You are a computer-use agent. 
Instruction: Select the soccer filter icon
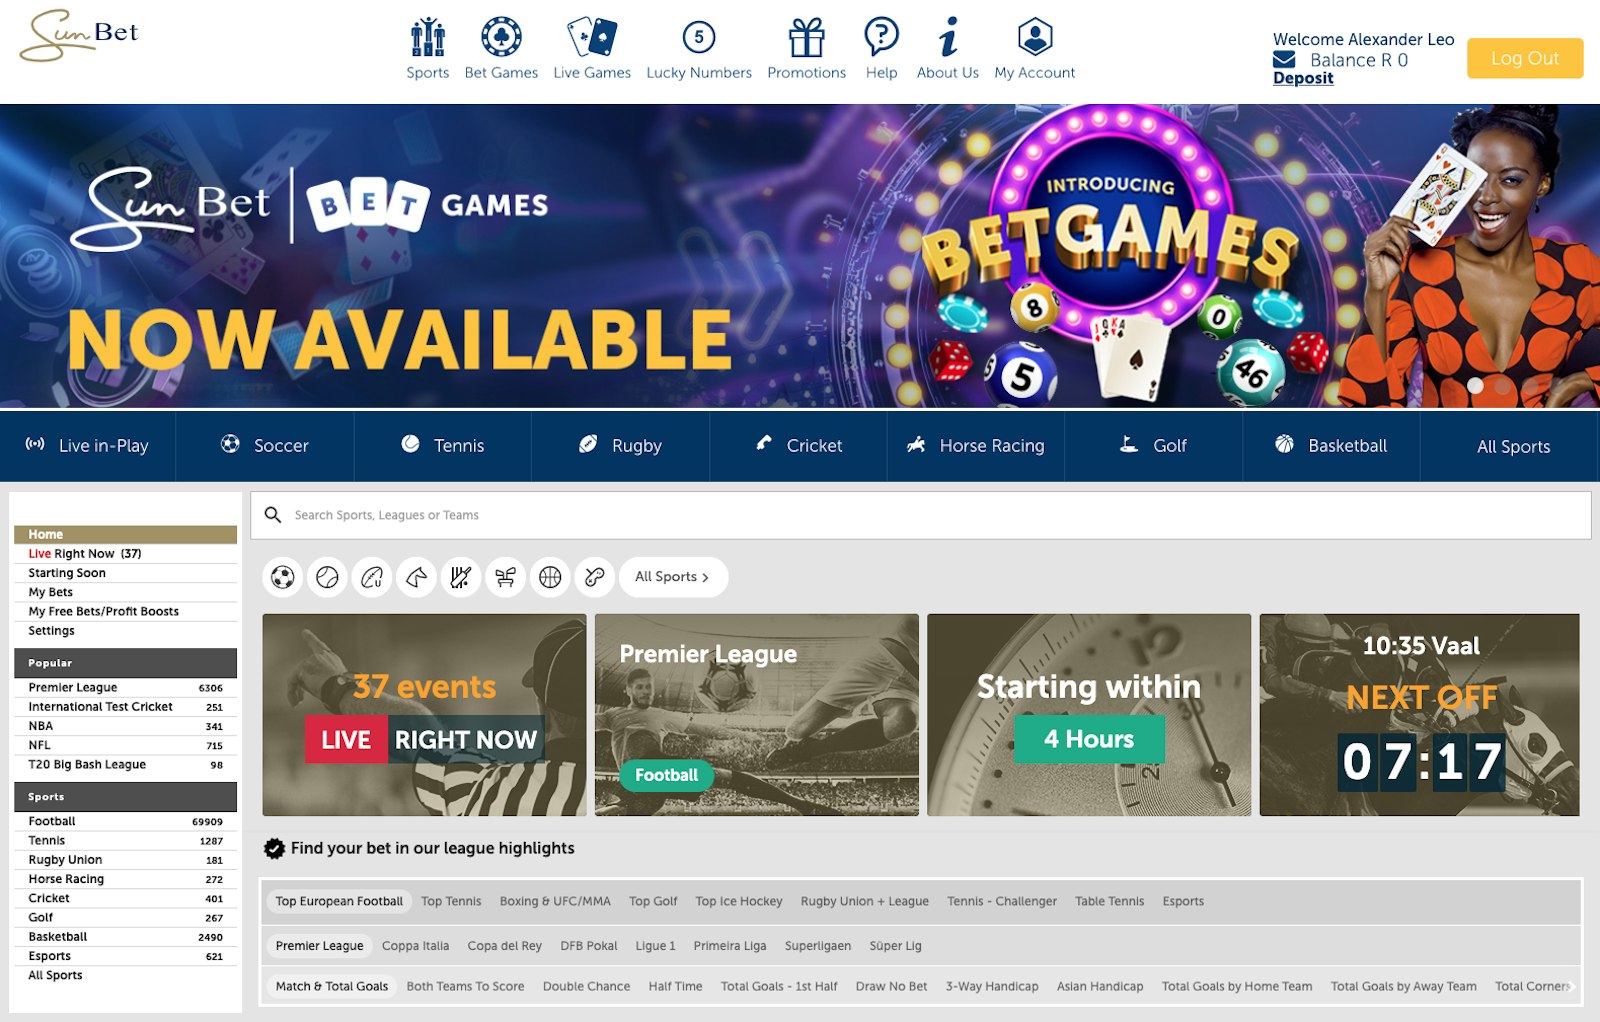(x=283, y=577)
